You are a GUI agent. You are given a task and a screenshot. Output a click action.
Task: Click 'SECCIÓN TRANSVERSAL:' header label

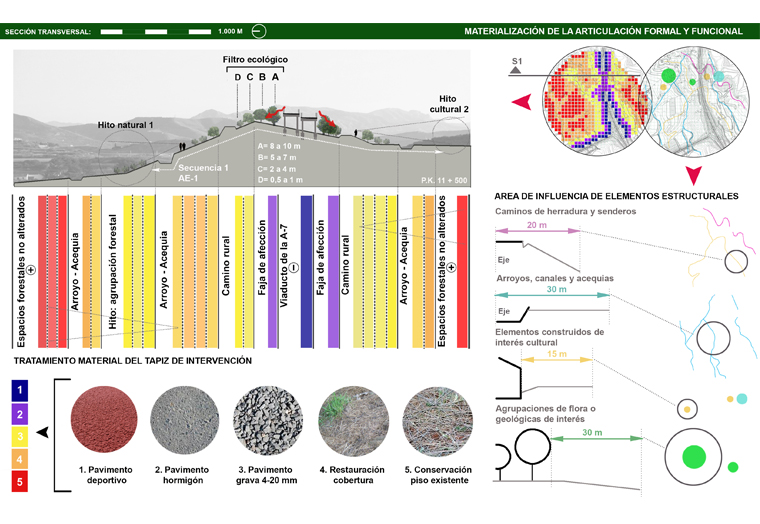[x=48, y=32]
